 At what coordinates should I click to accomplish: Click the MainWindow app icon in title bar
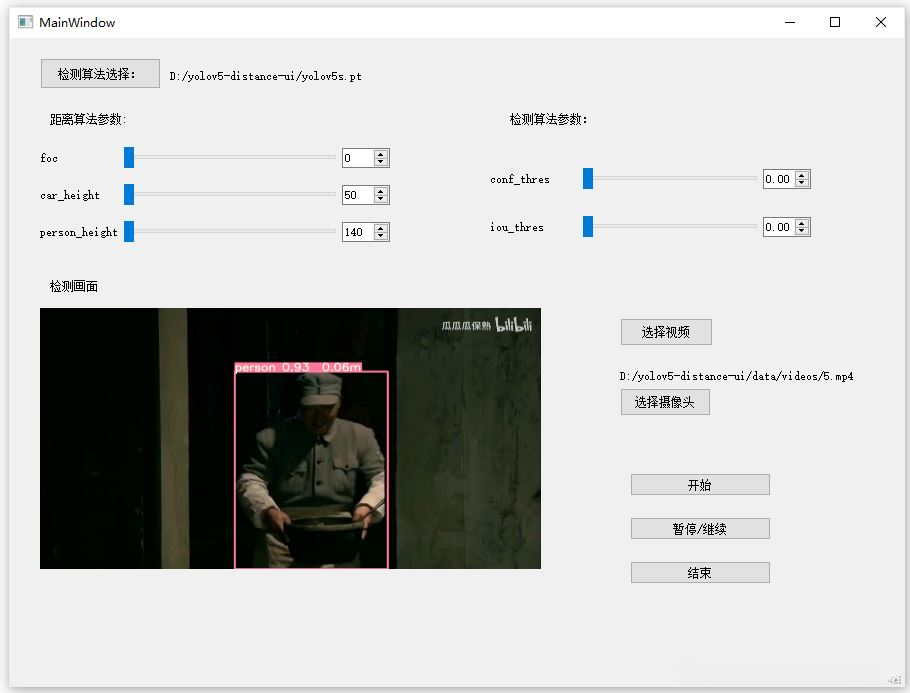pyautogui.click(x=26, y=22)
